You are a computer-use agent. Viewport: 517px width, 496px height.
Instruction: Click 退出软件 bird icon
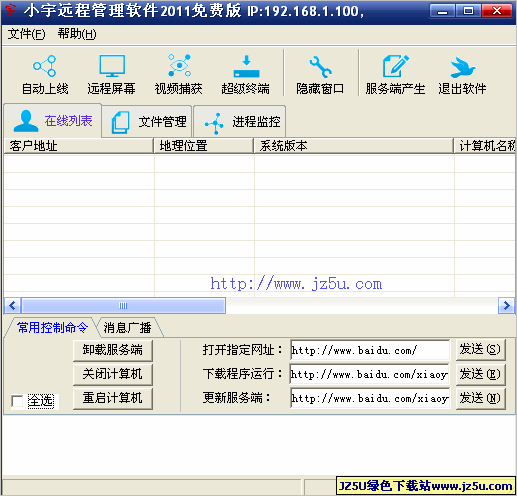click(x=463, y=67)
